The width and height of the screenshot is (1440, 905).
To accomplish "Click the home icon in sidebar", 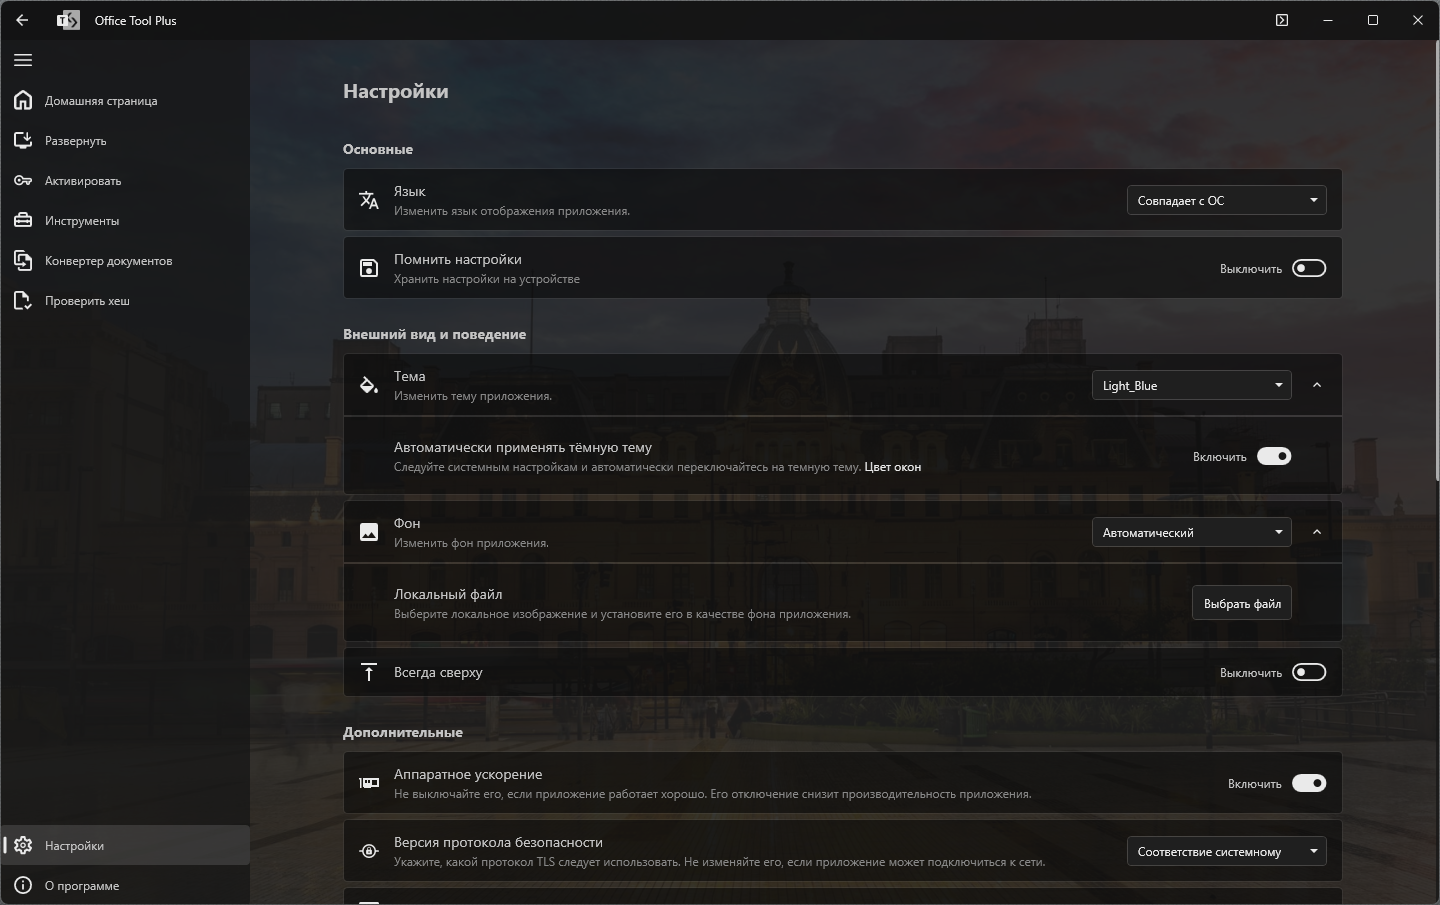I will (23, 100).
